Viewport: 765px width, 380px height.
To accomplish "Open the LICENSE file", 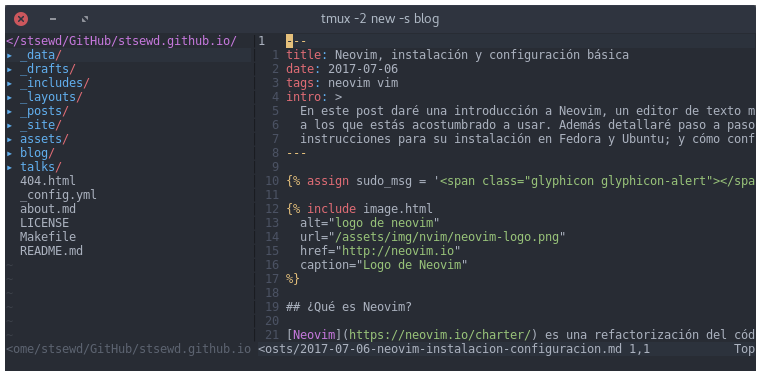I will click(x=44, y=223).
